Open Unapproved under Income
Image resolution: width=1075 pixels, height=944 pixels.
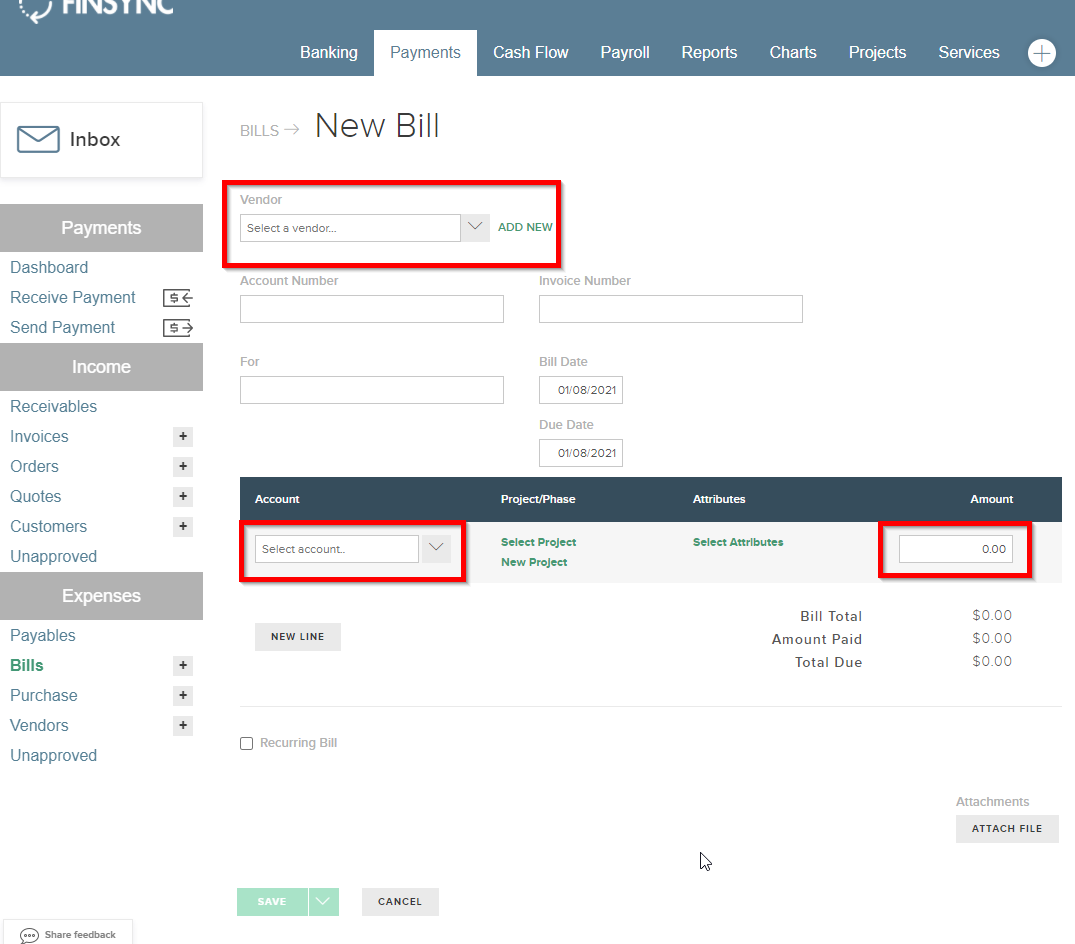point(53,557)
